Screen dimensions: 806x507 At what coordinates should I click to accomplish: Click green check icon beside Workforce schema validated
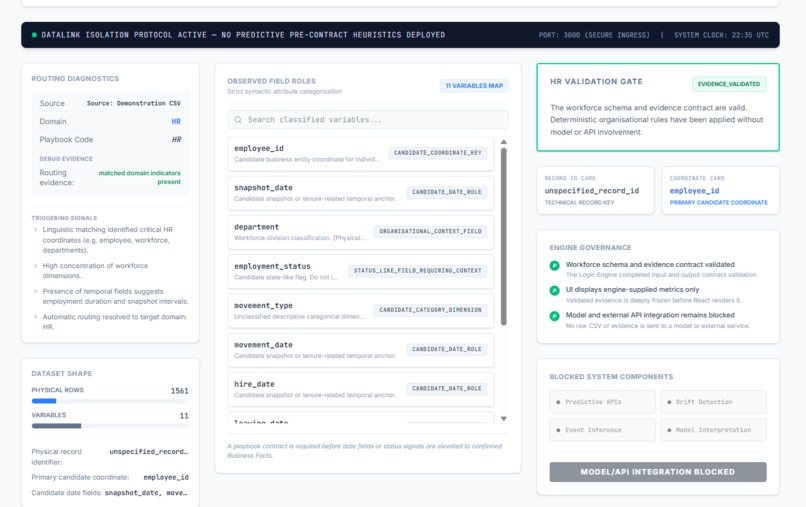tap(554, 265)
